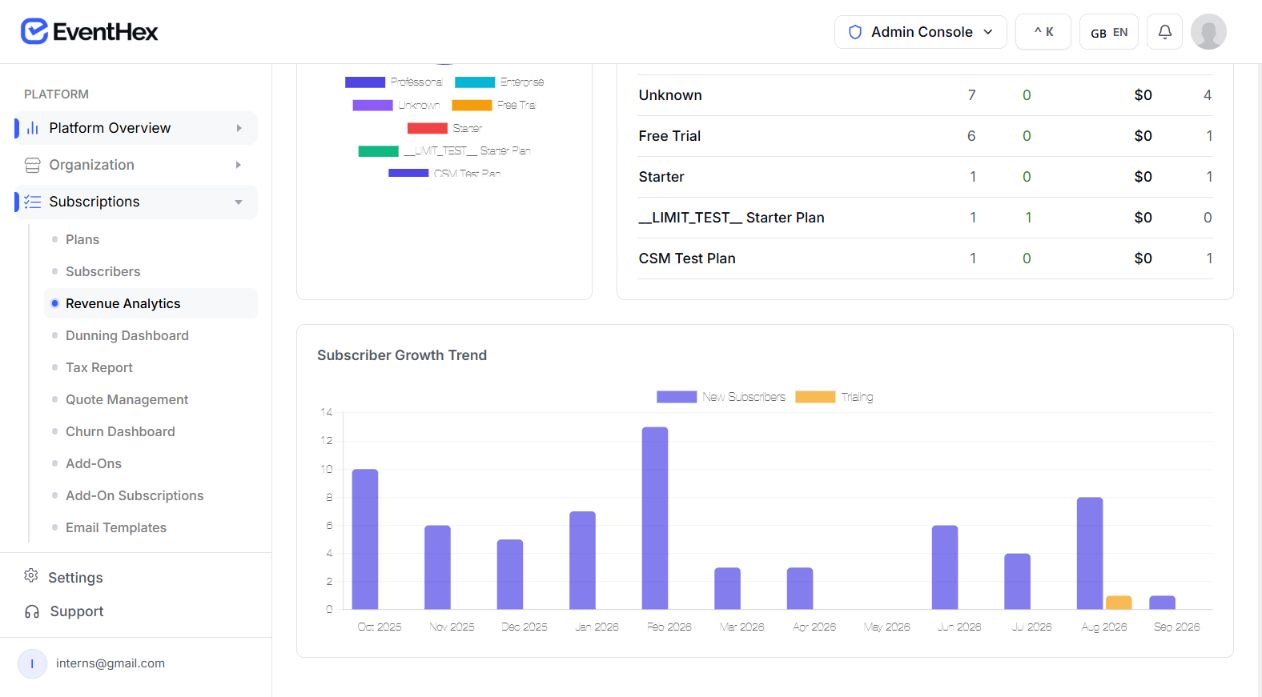Open the GB EN language selector
Viewport: 1262px width, 697px height.
click(1109, 32)
